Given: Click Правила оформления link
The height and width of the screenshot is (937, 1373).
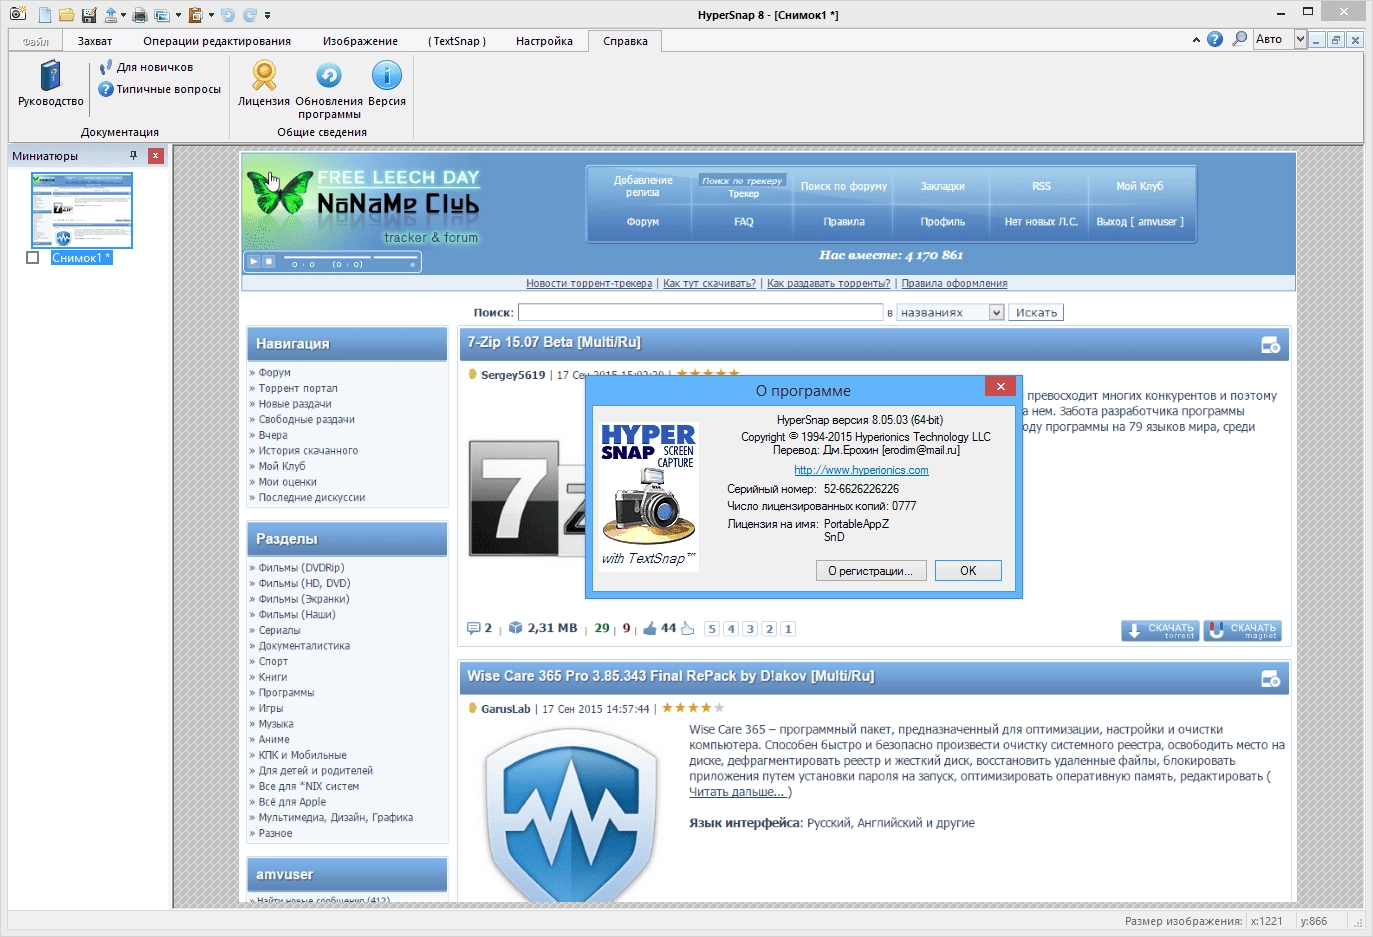Looking at the screenshot, I should (x=954, y=283).
